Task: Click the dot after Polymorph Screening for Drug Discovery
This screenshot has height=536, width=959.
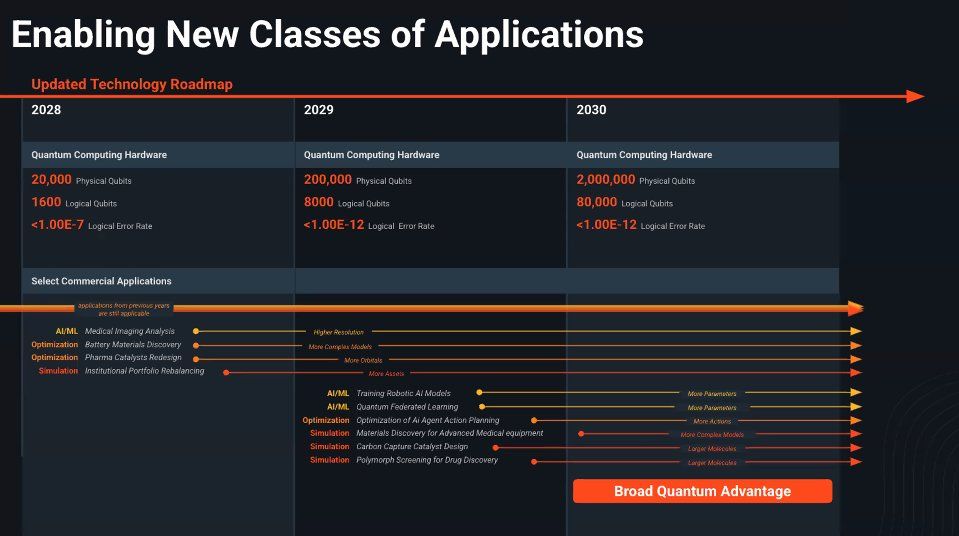Action: pos(534,461)
